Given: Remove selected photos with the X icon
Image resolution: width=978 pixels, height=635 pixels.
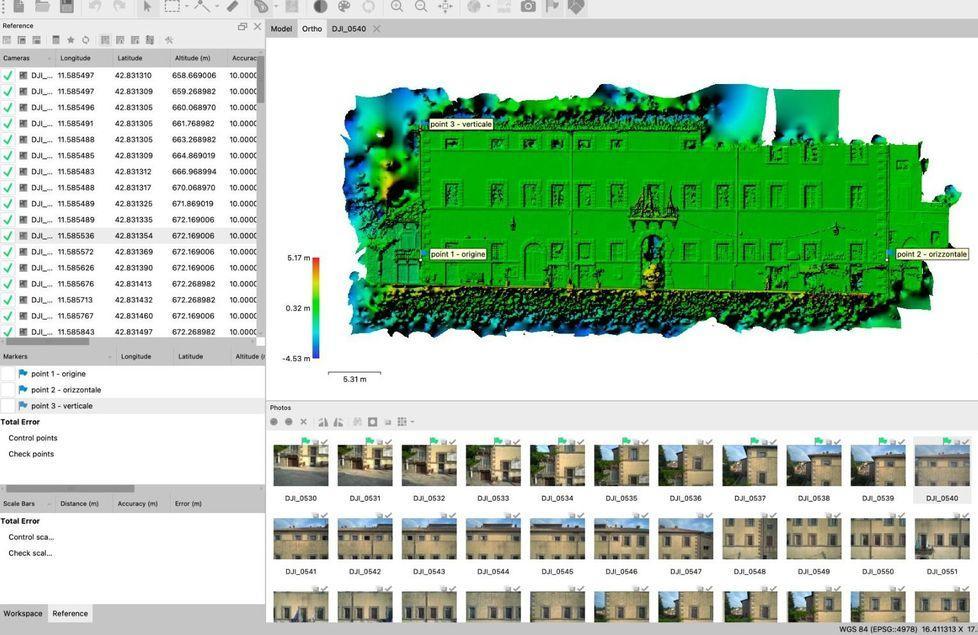Looking at the screenshot, I should click(x=304, y=422).
